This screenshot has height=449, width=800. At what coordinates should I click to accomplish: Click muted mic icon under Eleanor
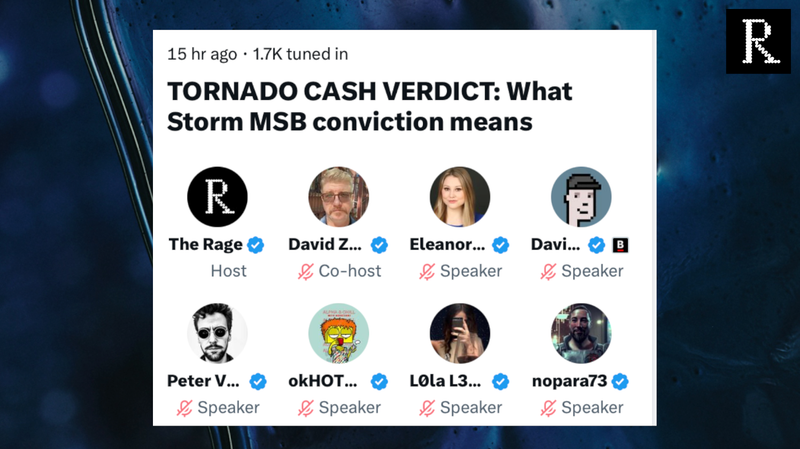point(427,271)
